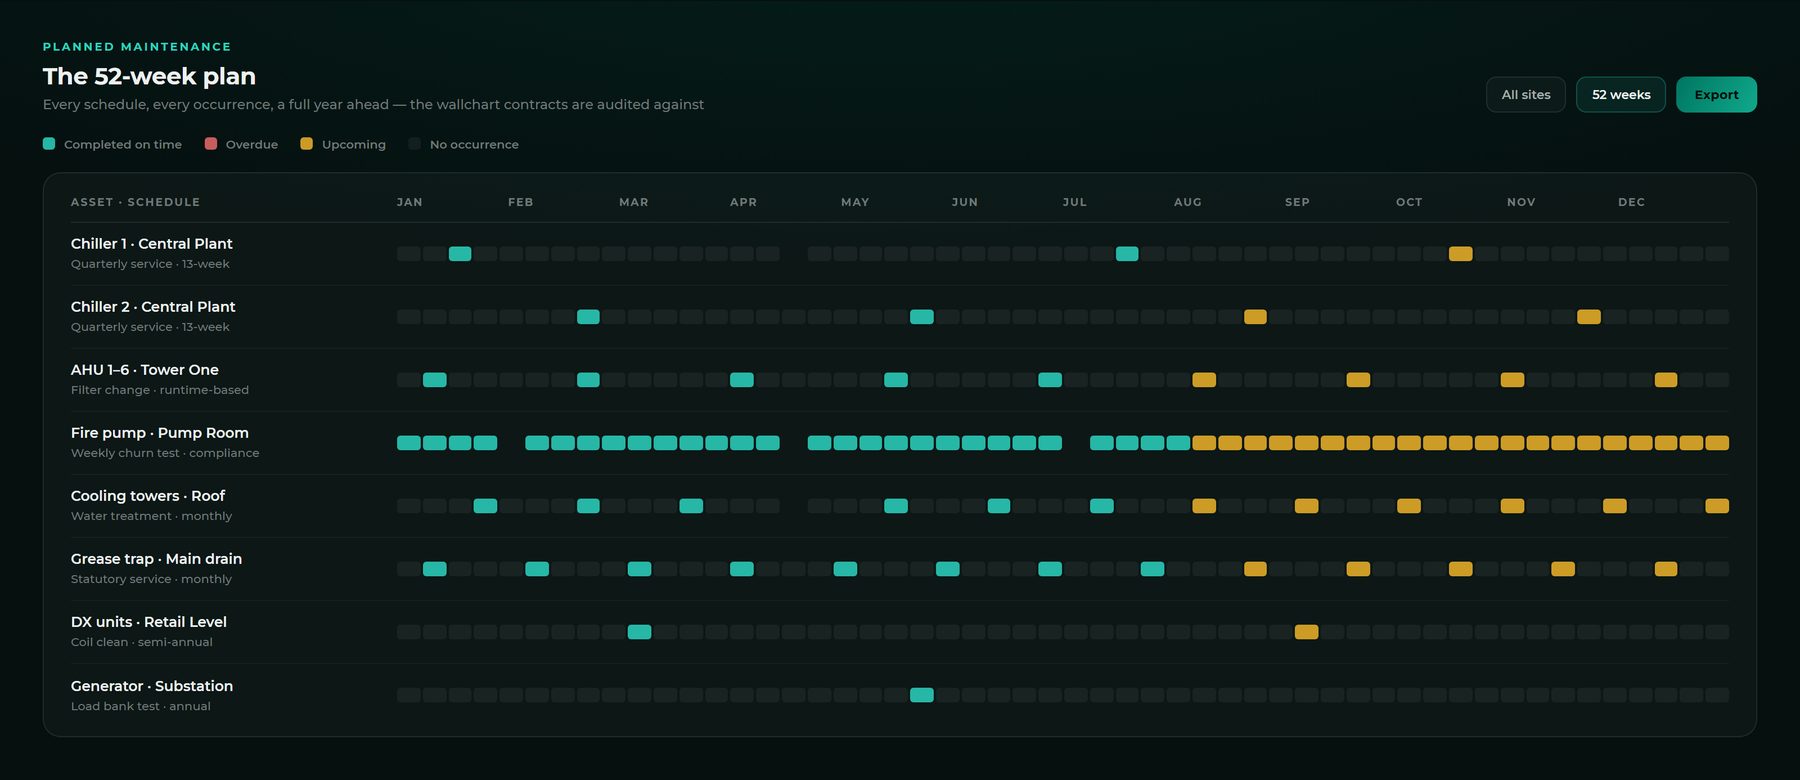The image size is (1800, 780).
Task: Select the 52 weeks range button
Action: (1620, 95)
